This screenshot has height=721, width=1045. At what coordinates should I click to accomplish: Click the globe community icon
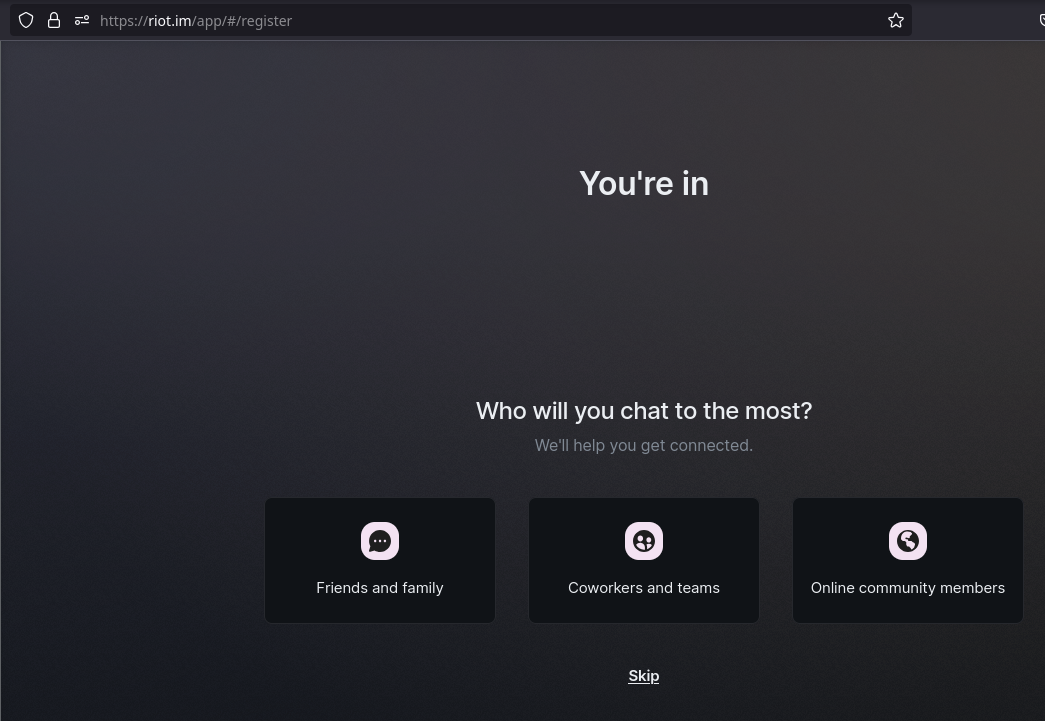coord(908,541)
